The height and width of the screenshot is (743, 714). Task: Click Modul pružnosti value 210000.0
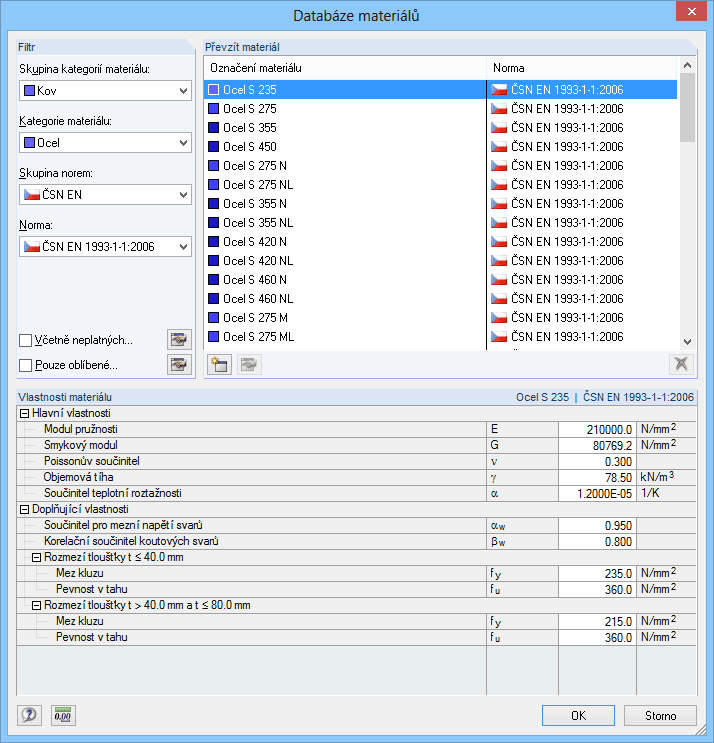point(597,430)
